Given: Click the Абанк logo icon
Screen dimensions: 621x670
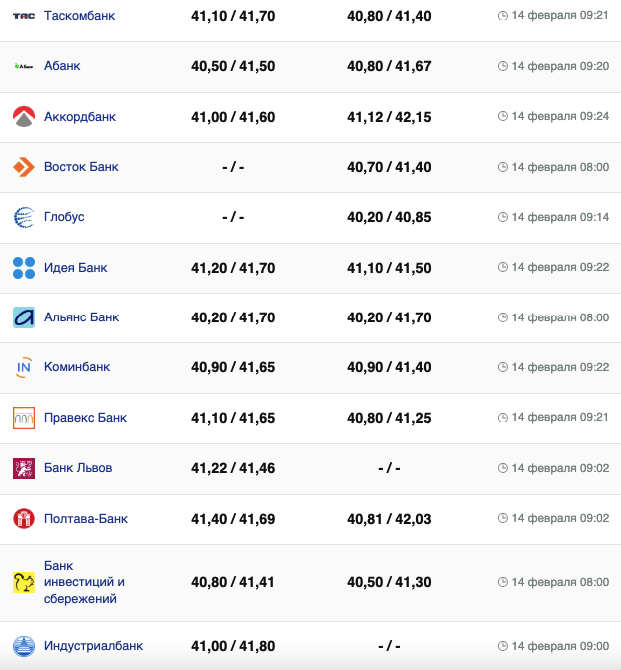Looking at the screenshot, I should pos(24,66).
